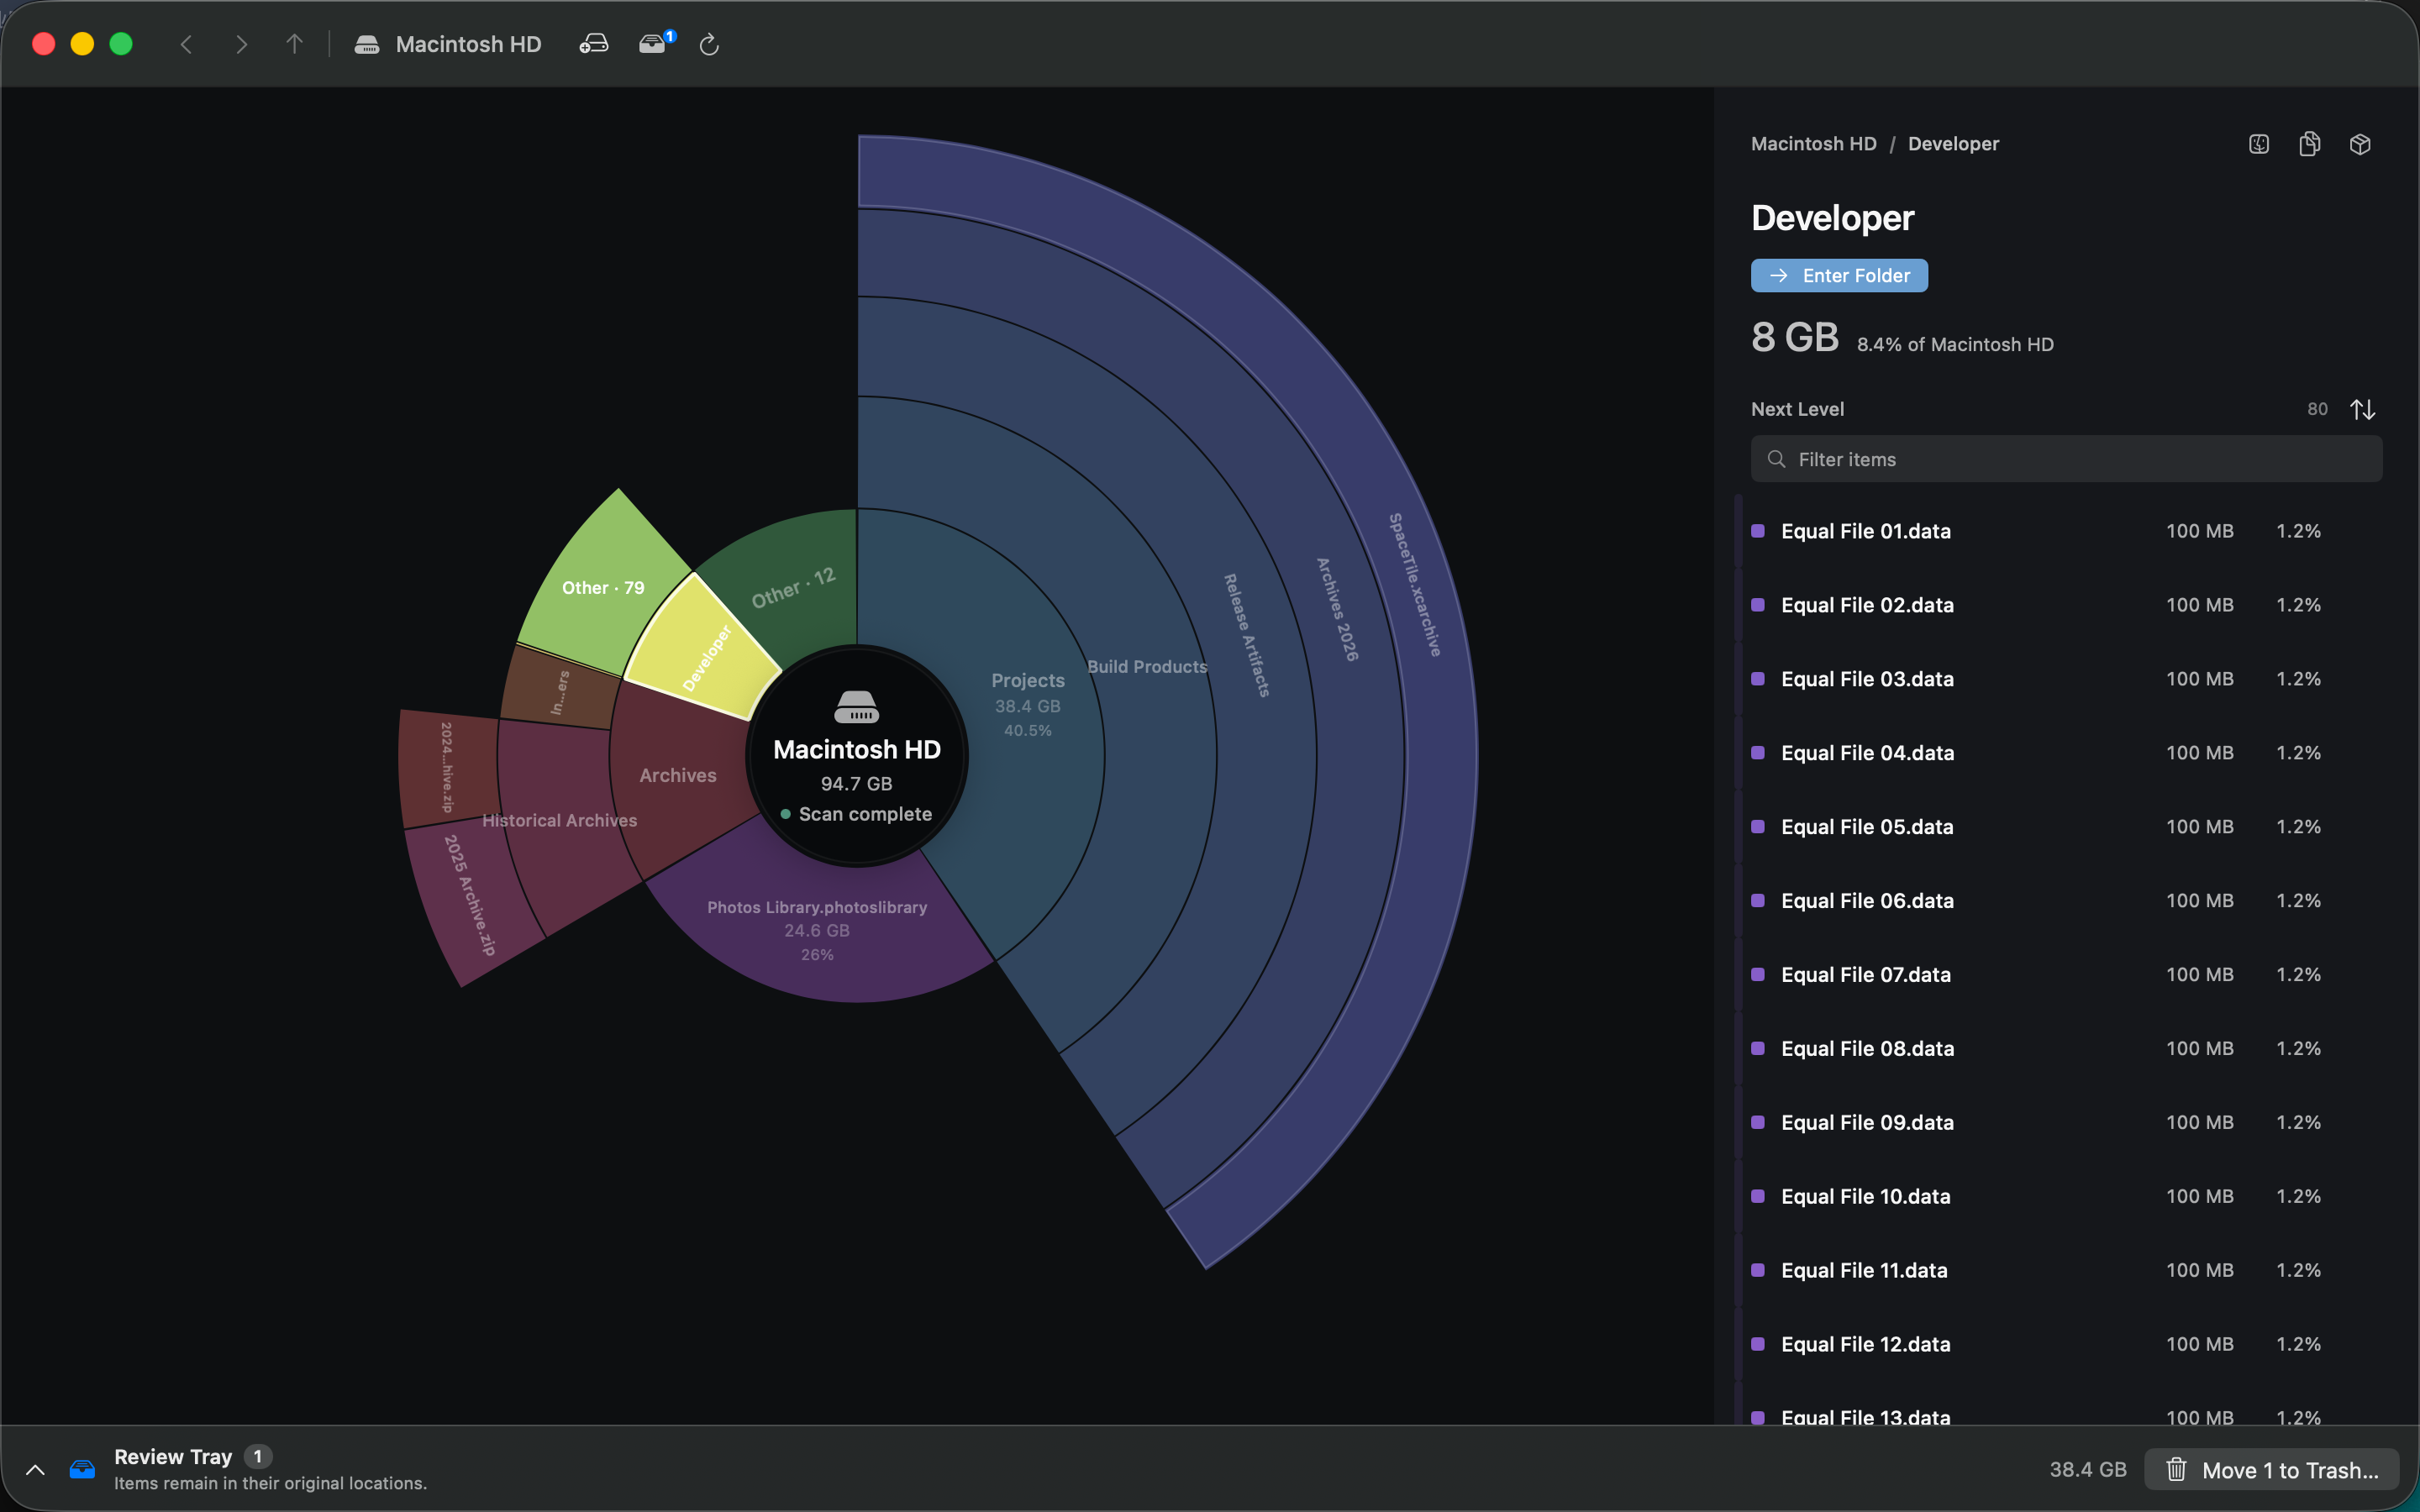Click the Next Level heading
Screen dimensions: 2420x1512
pos(1797,409)
